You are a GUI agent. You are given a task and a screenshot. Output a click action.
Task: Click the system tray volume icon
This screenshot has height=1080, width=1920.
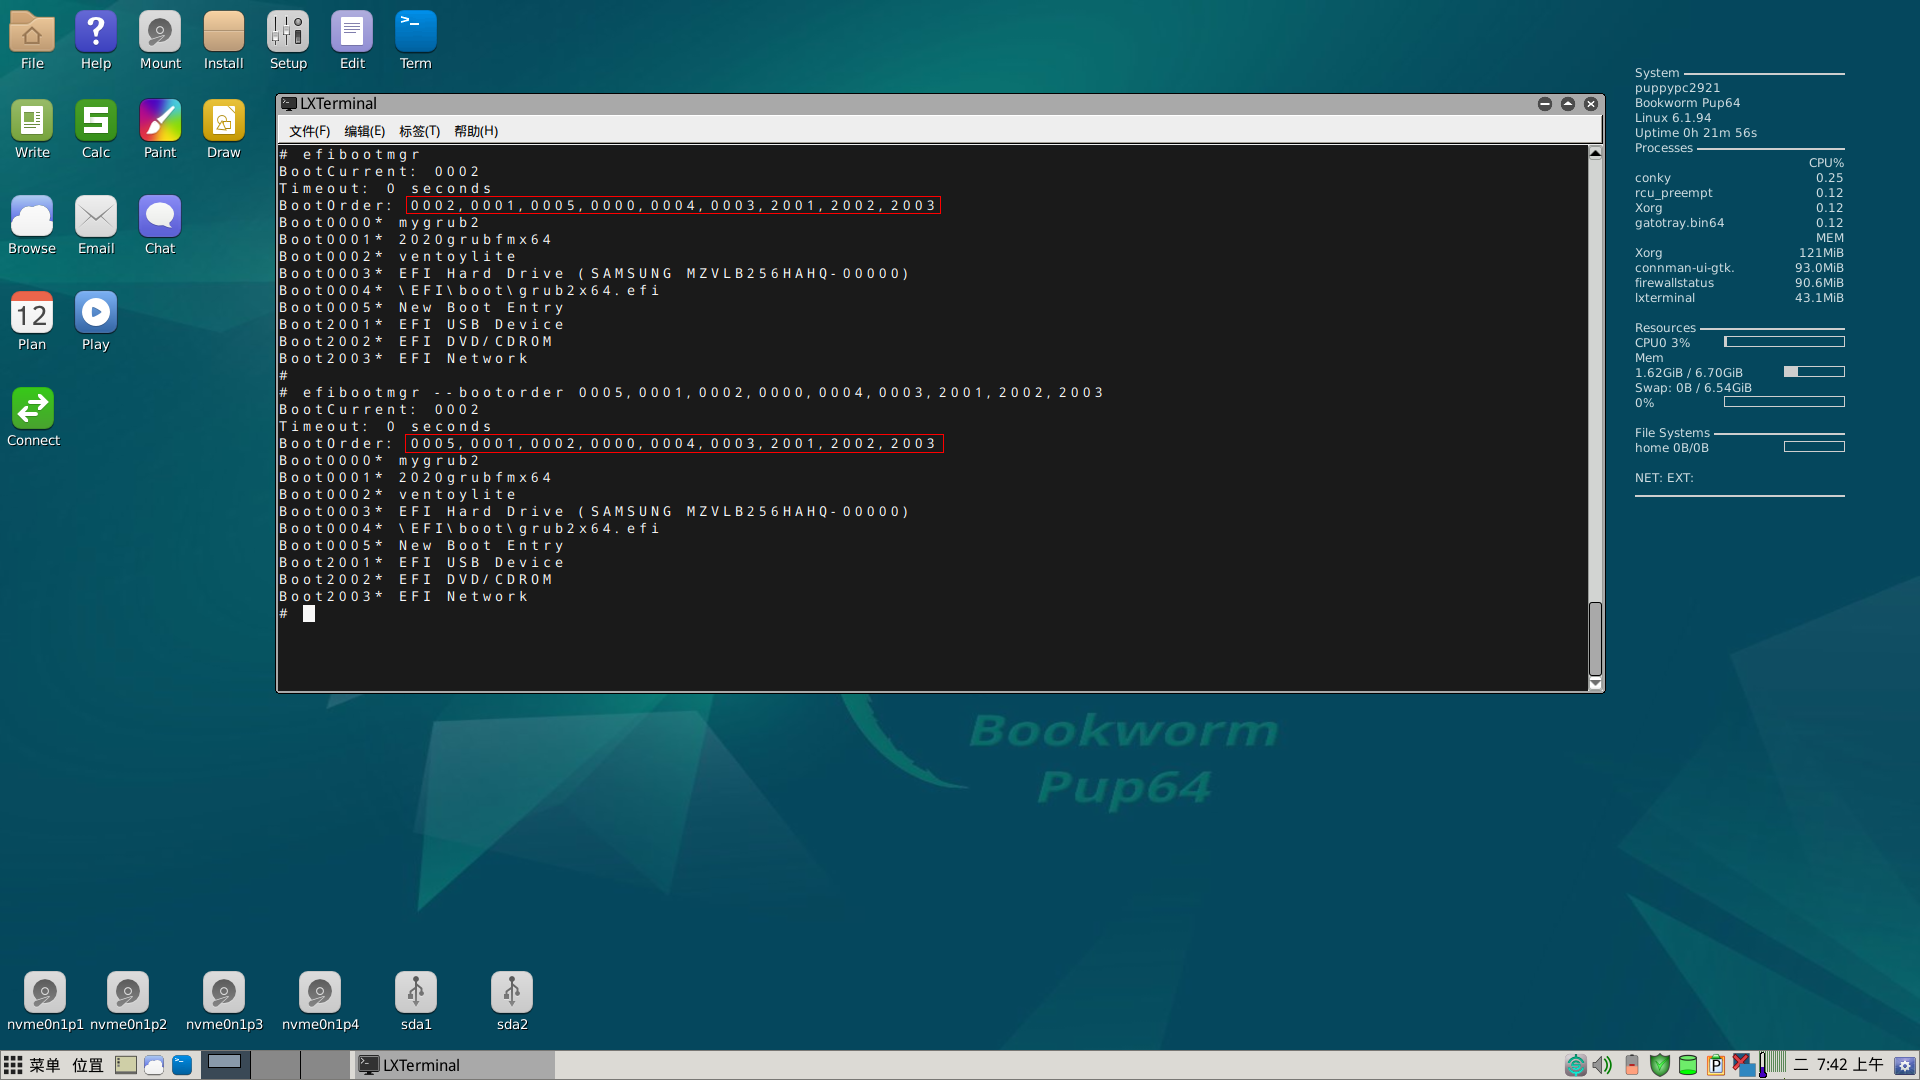click(x=1601, y=1064)
